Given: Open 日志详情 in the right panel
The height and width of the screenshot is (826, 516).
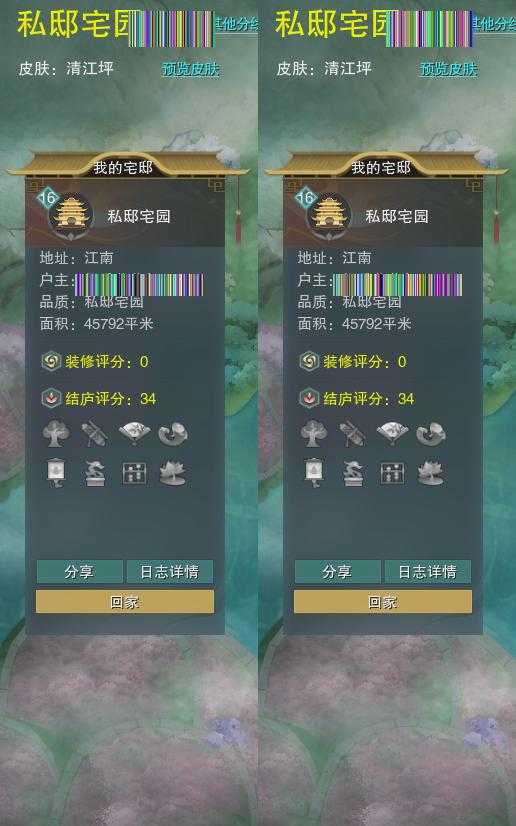Looking at the screenshot, I should tap(428, 572).
